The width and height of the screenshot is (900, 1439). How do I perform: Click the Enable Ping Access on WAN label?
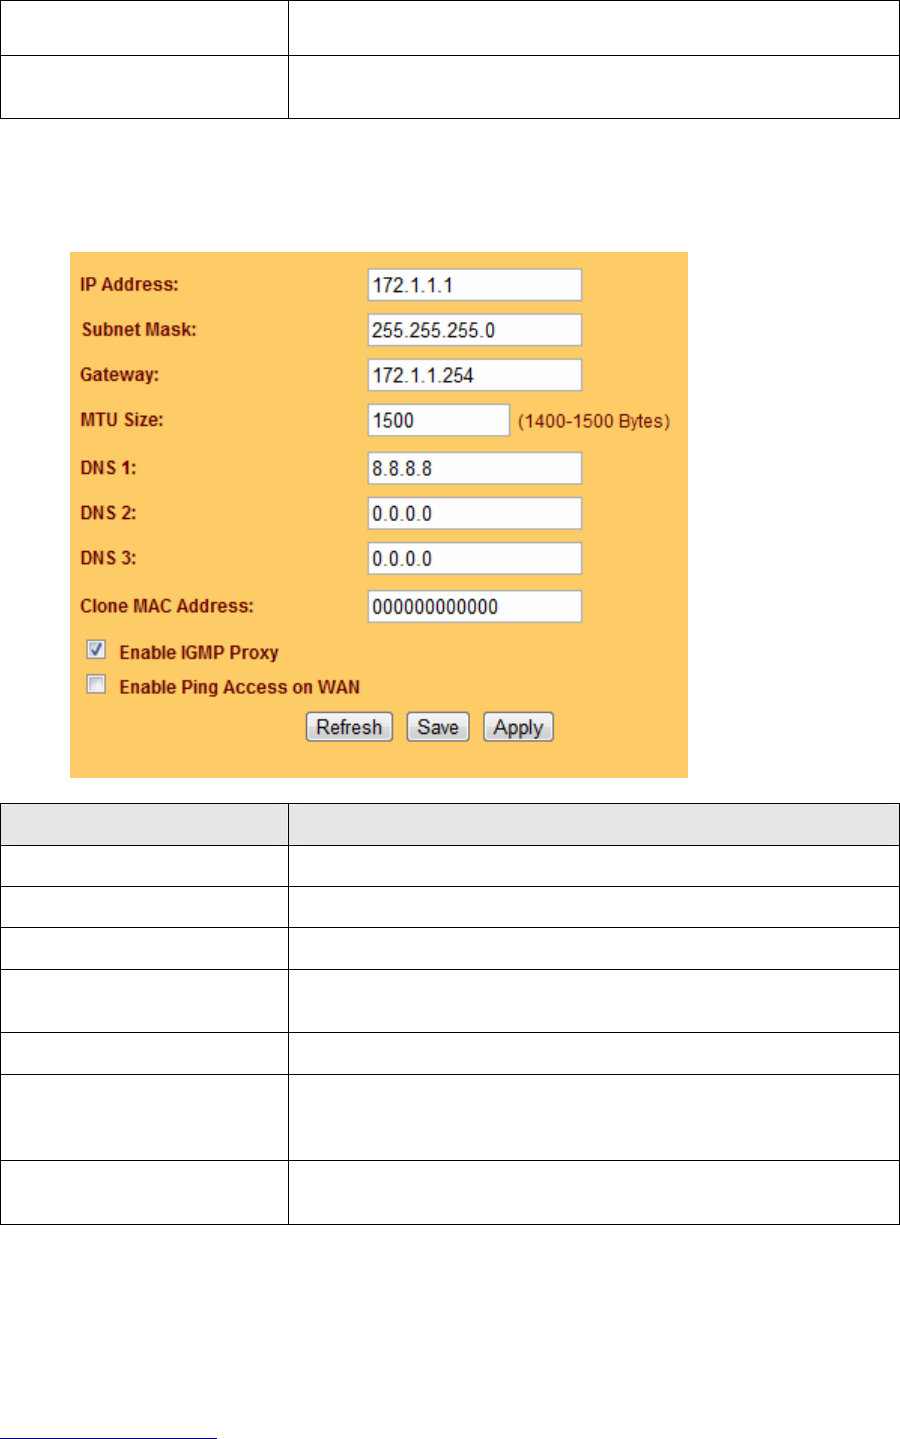[240, 687]
